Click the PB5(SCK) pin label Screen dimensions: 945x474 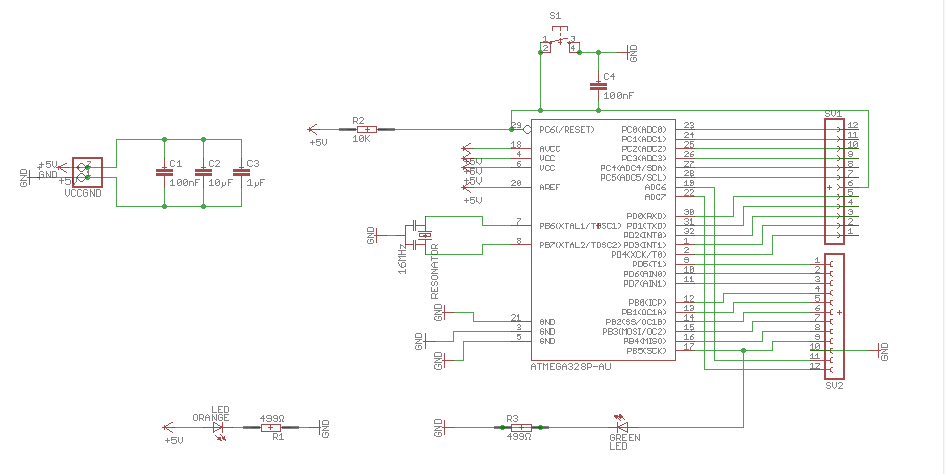point(647,351)
